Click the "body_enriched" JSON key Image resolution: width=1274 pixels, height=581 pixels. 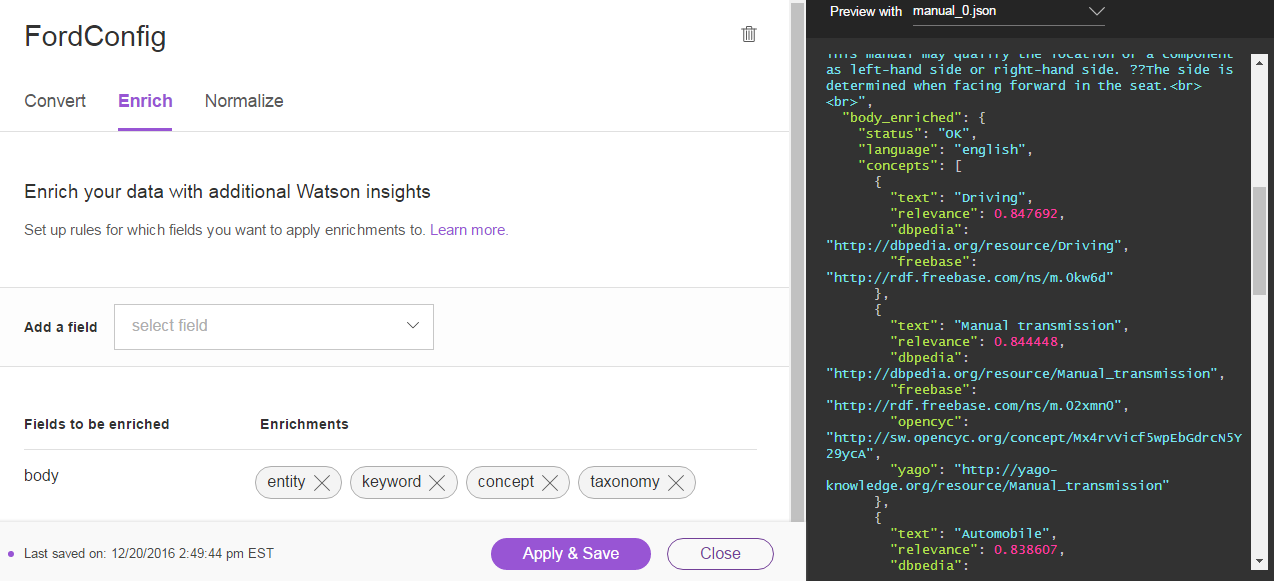(902, 117)
